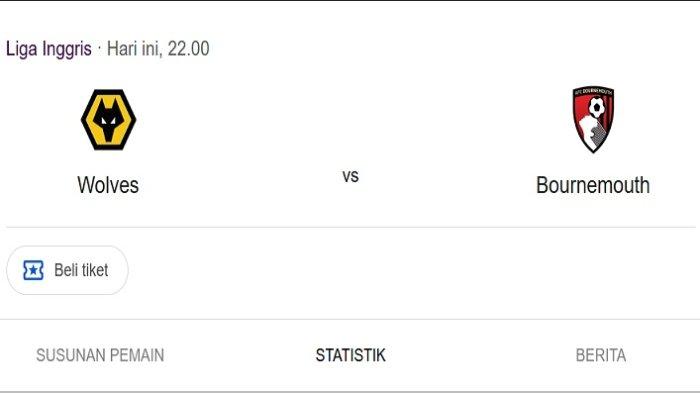Select the STATISTIK tab
Image resolution: width=700 pixels, height=393 pixels.
tap(350, 355)
